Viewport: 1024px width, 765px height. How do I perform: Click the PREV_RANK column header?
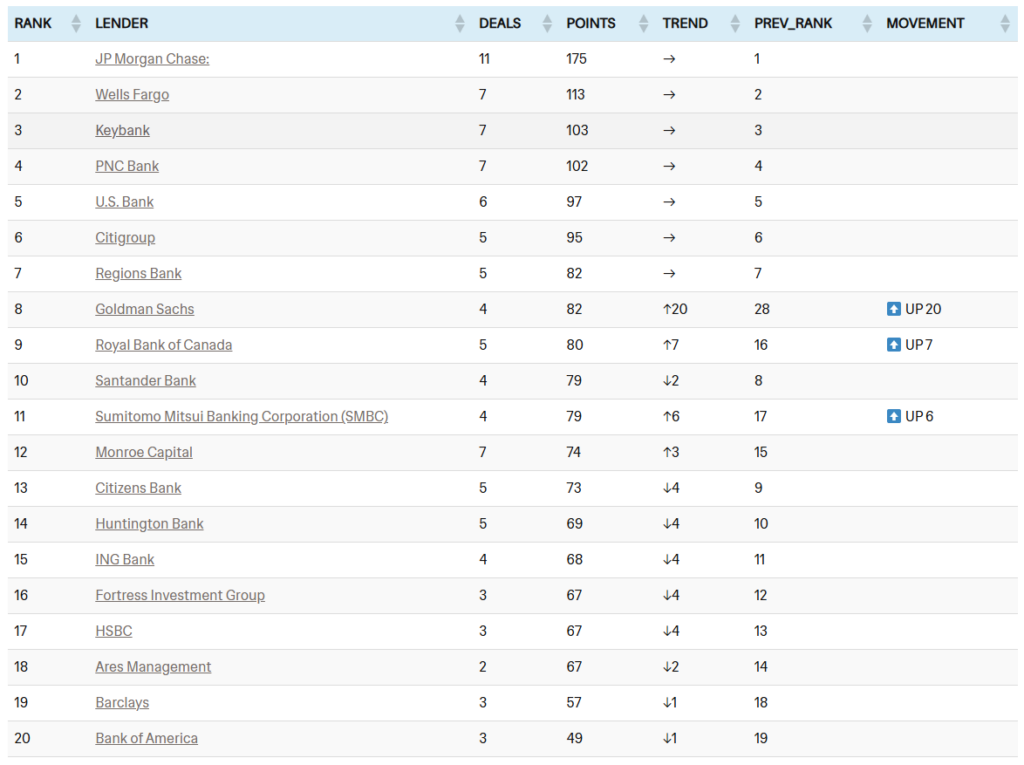(x=795, y=23)
